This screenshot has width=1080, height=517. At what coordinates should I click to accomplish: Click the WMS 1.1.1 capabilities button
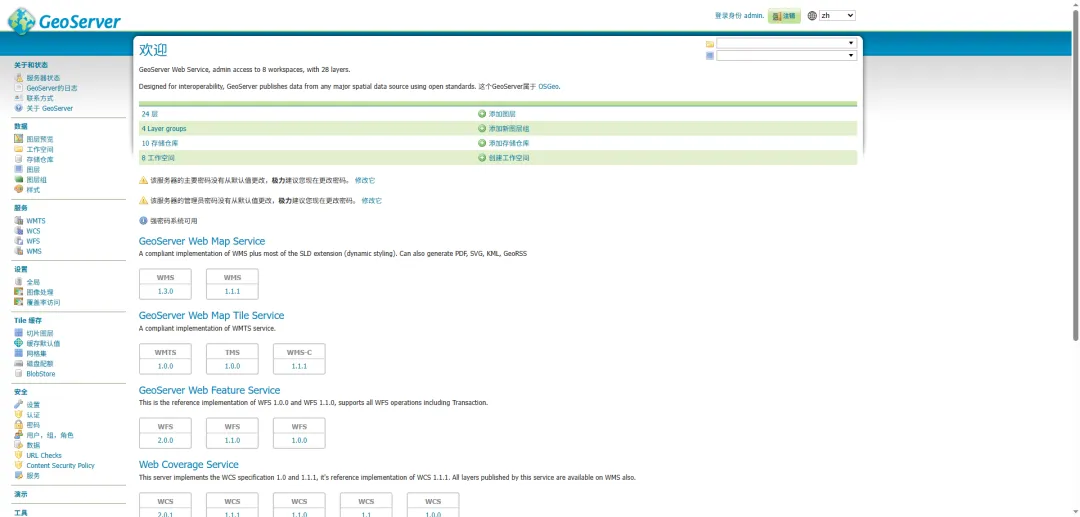coord(232,284)
